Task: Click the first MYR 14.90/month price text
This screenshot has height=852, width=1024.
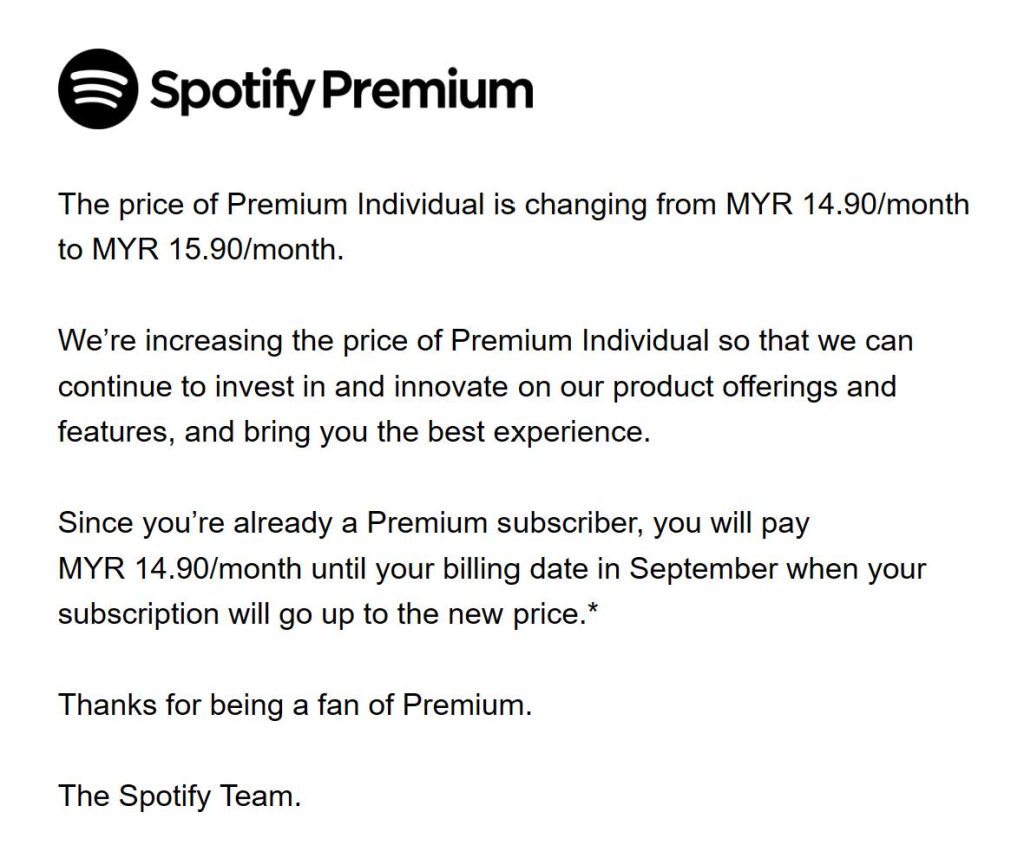Action: (847, 204)
